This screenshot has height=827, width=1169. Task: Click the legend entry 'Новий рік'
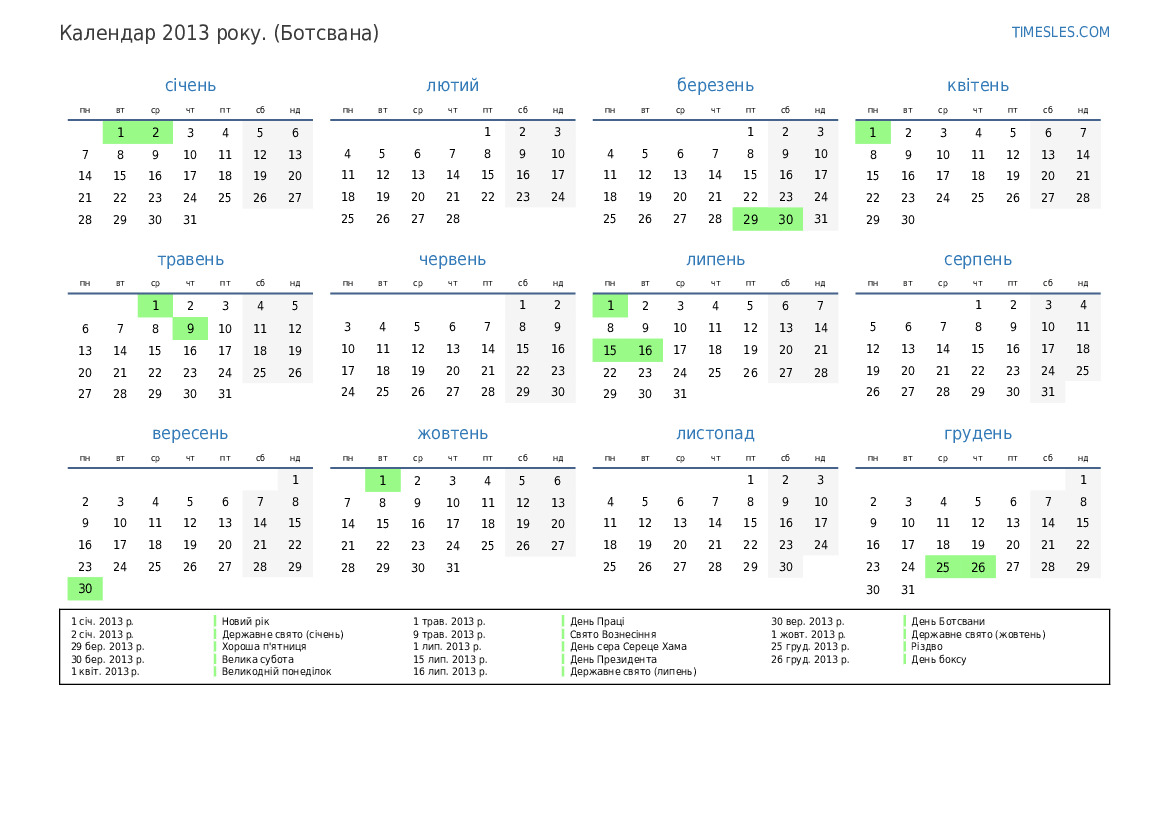coord(245,621)
